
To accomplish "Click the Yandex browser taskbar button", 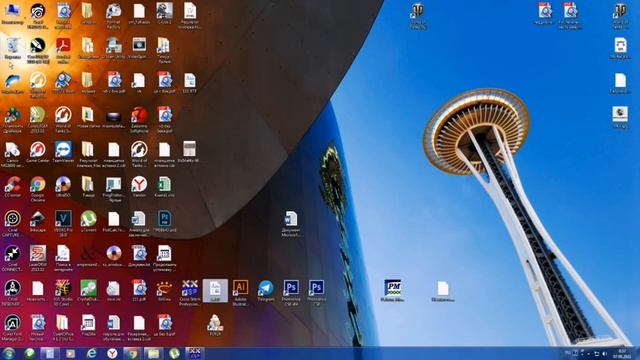I will tap(112, 353).
